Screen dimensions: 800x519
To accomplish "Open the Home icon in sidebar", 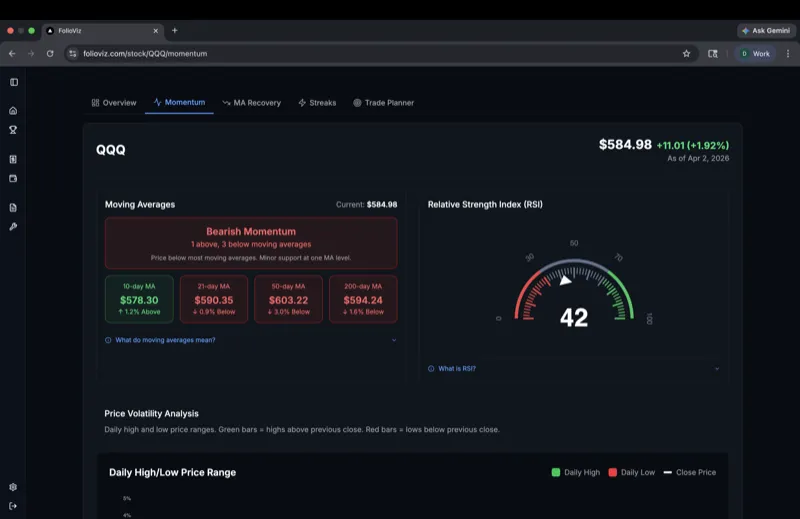I will [x=13, y=110].
